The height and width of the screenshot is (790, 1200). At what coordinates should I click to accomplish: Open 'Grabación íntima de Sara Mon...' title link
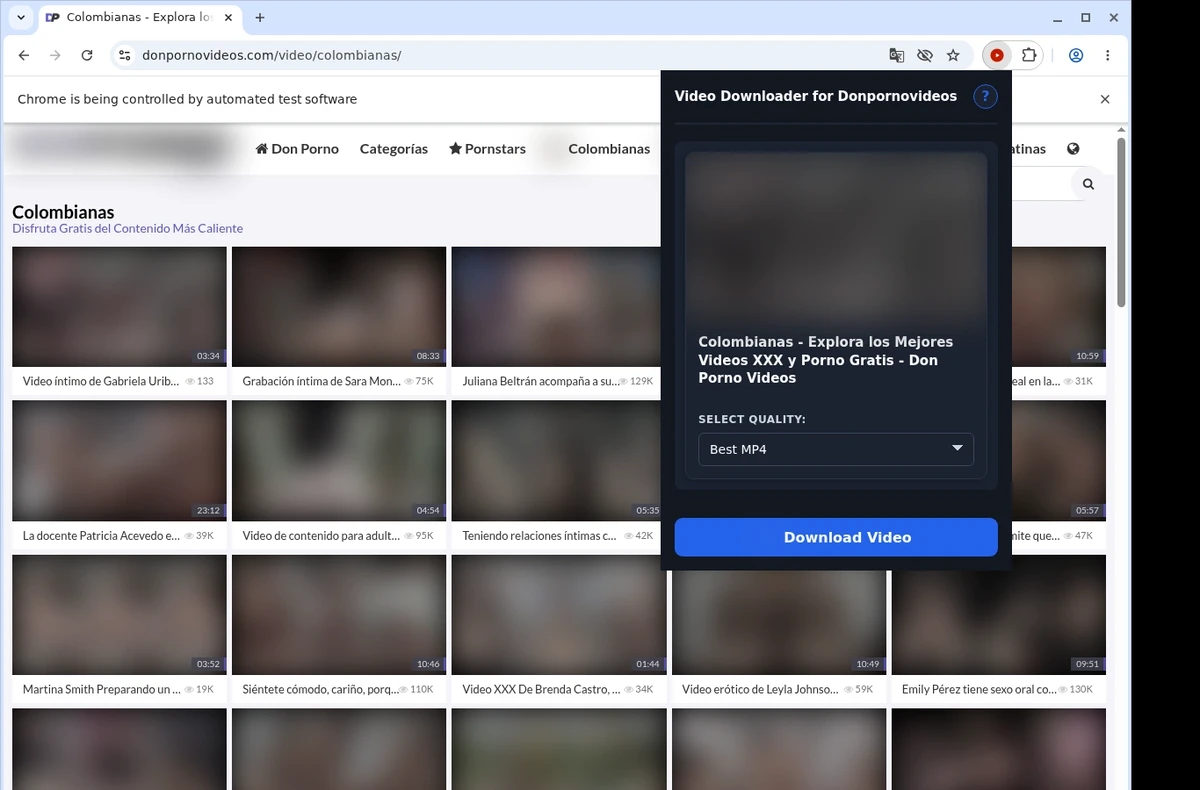click(321, 381)
